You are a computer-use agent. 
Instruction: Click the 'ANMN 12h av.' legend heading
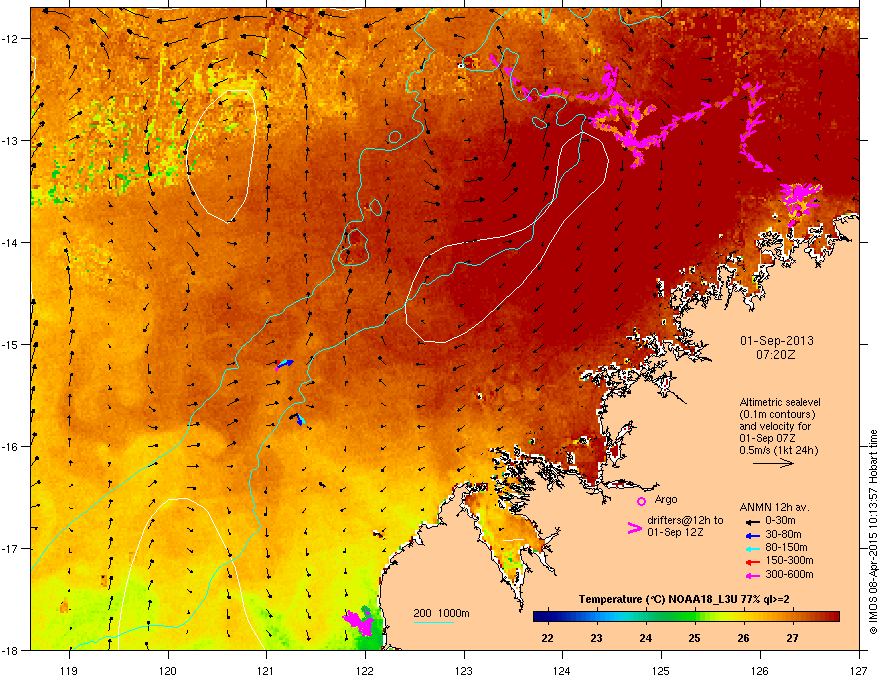[x=774, y=507]
